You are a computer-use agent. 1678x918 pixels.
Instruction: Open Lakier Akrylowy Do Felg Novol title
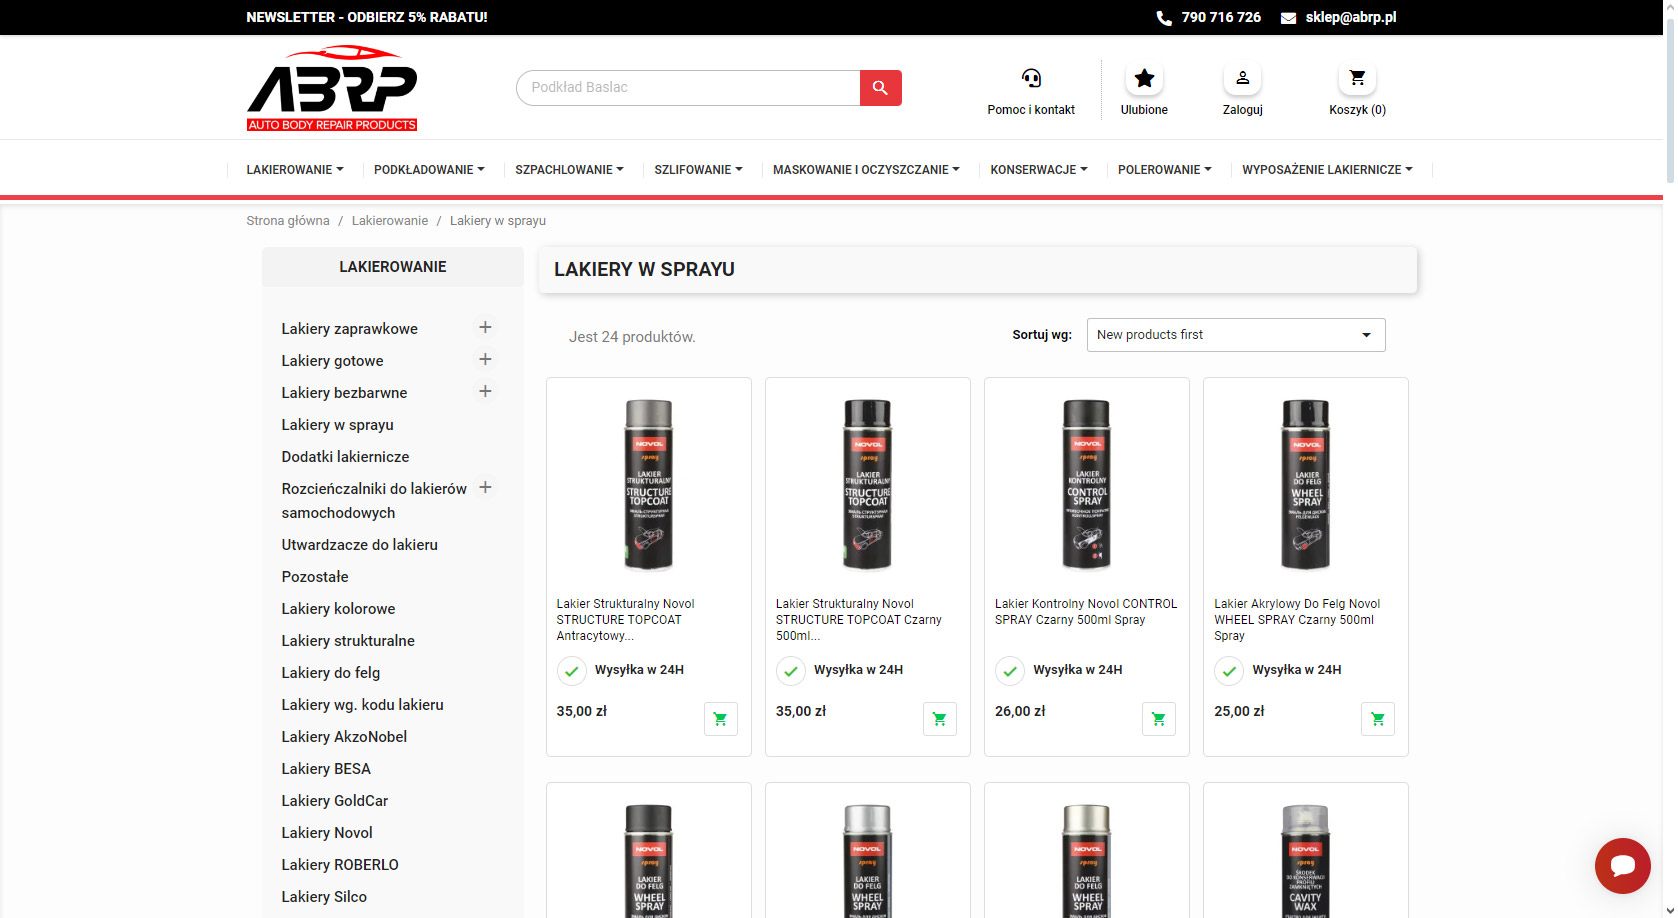coord(1297,620)
